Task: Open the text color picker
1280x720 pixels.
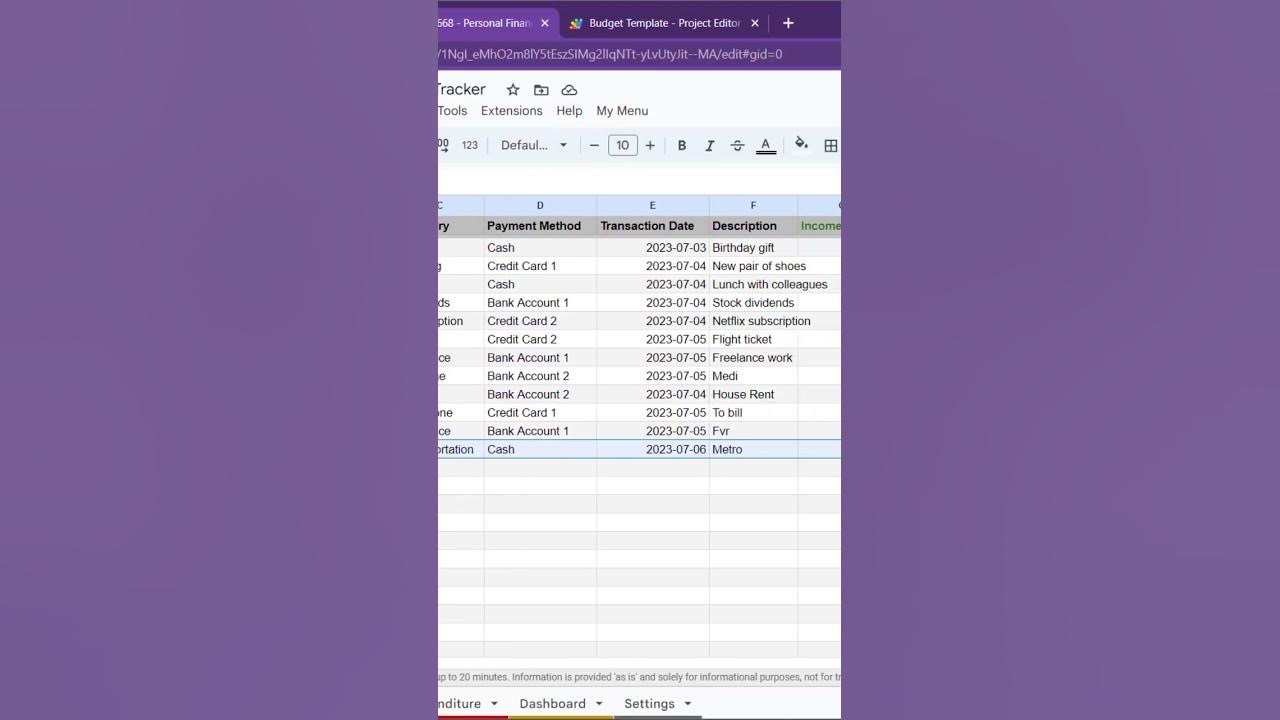Action: [766, 145]
